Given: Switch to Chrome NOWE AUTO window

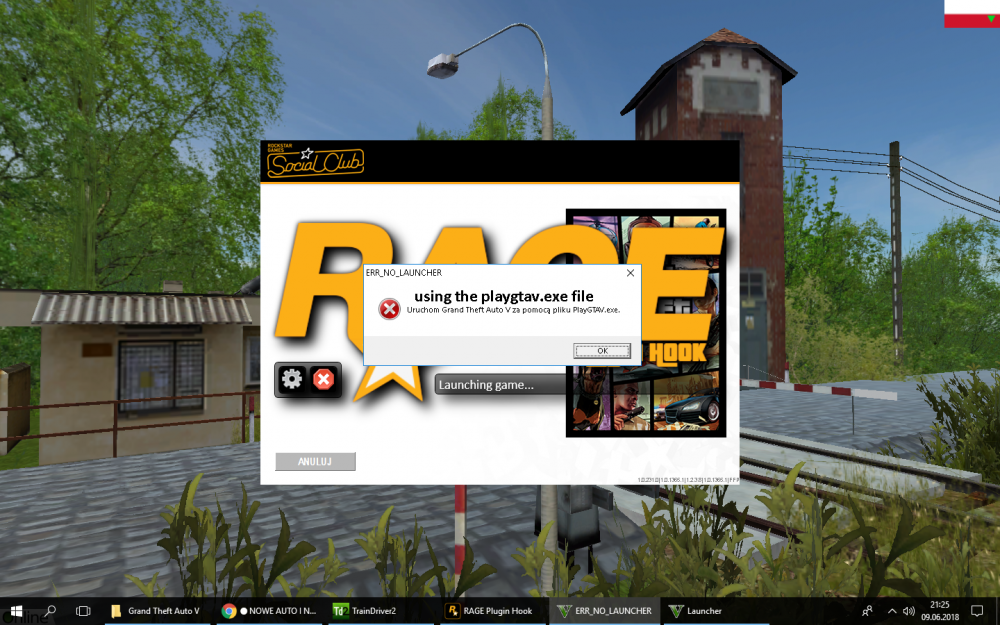Looking at the screenshot, I should [x=269, y=611].
